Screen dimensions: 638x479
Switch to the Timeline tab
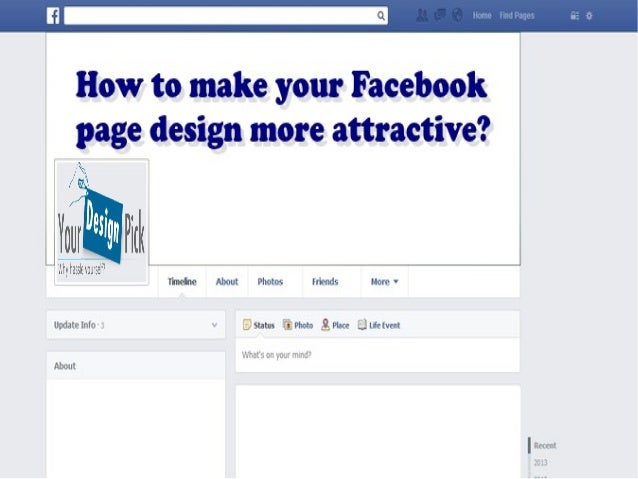click(x=182, y=282)
